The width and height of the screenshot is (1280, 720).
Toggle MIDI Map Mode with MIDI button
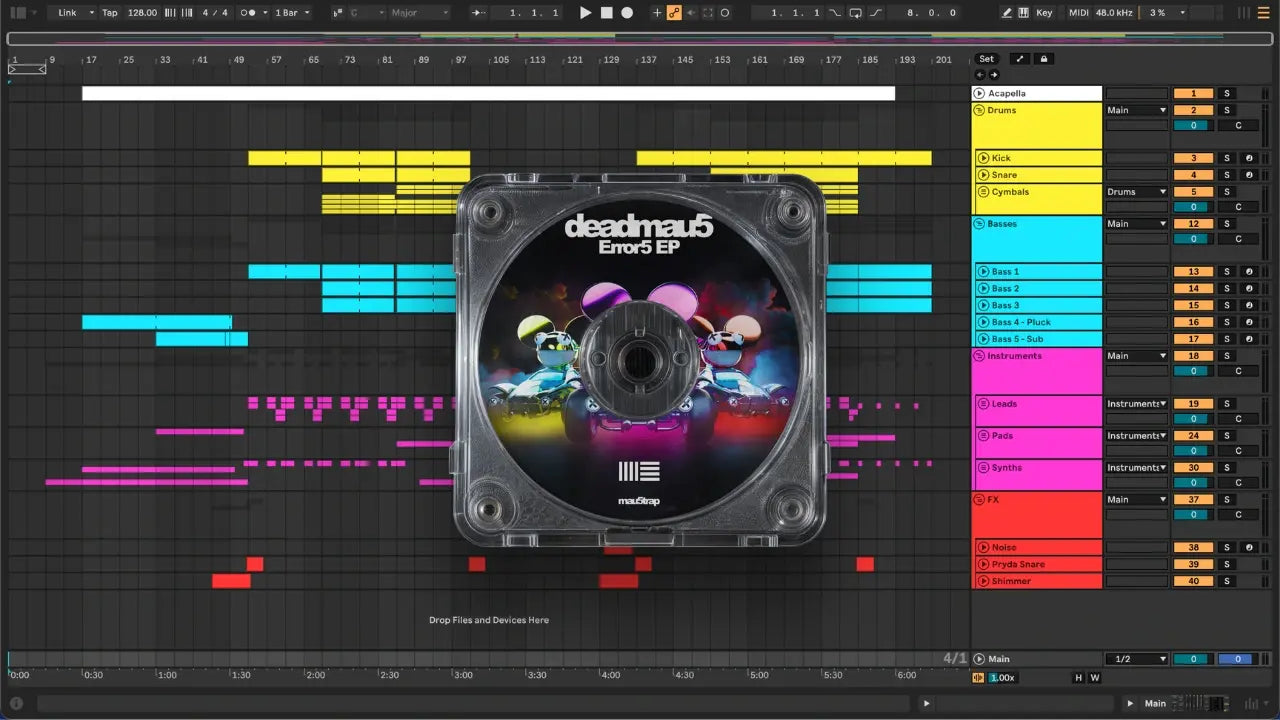[1078, 13]
